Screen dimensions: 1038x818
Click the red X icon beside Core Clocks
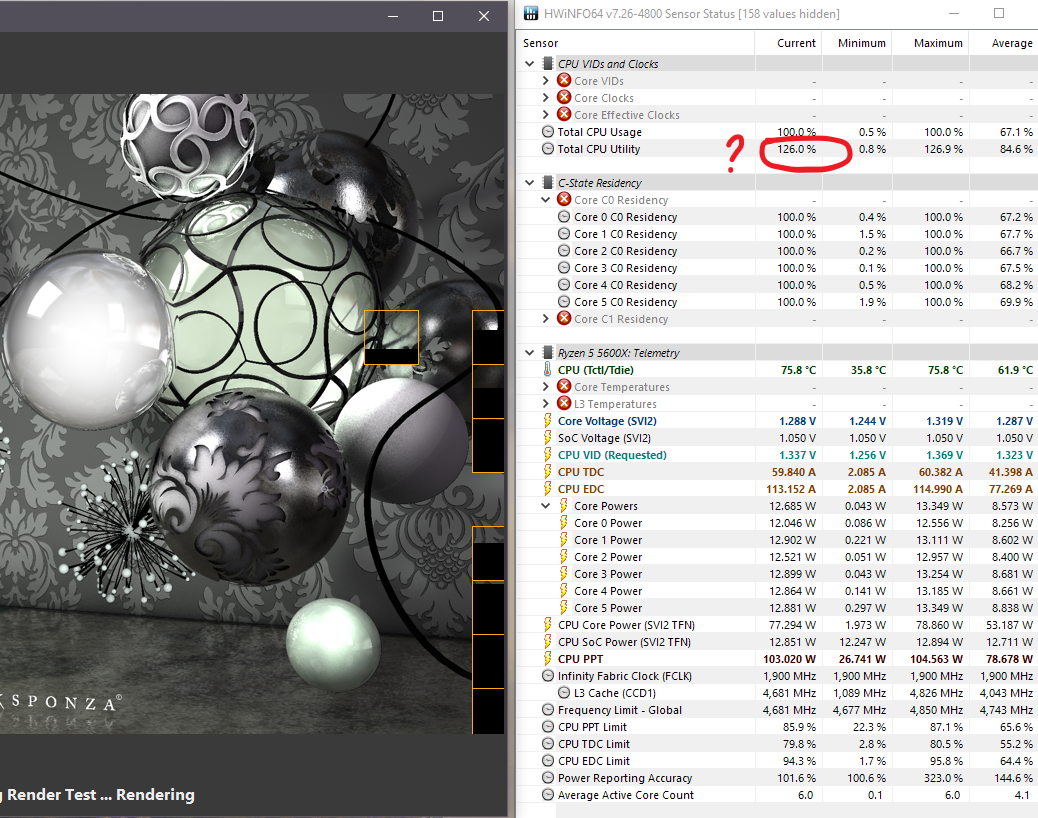click(x=564, y=97)
